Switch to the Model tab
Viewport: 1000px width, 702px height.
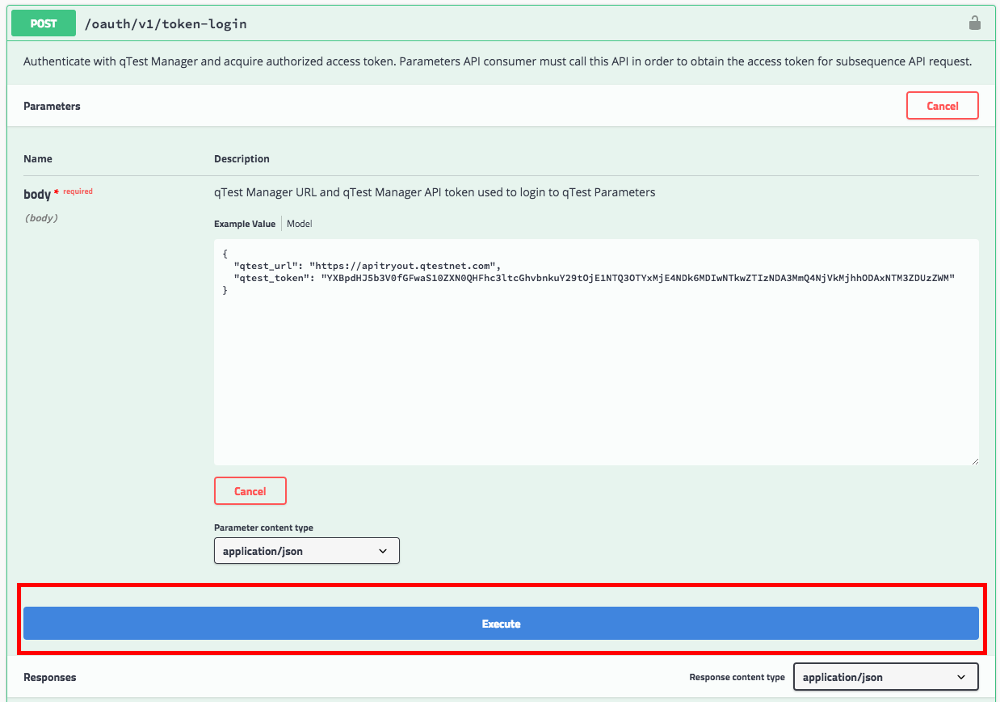299,224
